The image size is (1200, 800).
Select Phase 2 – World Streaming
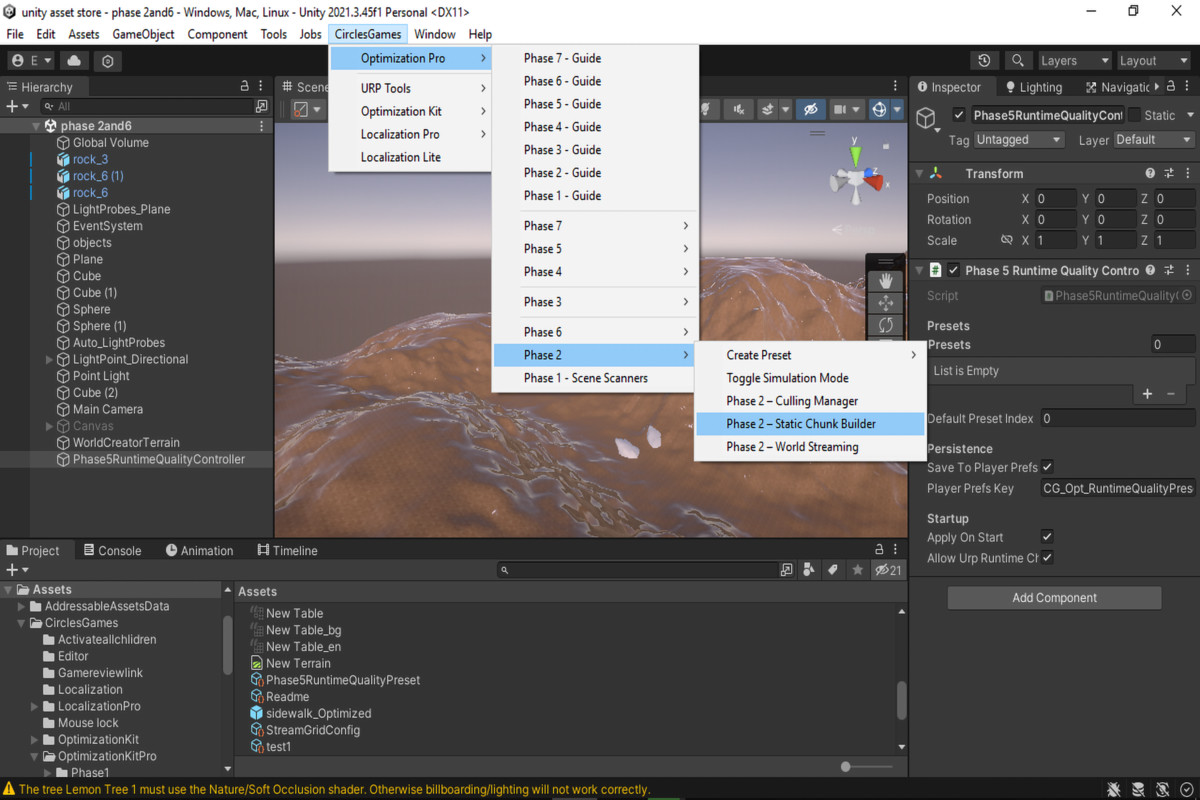click(x=810, y=447)
